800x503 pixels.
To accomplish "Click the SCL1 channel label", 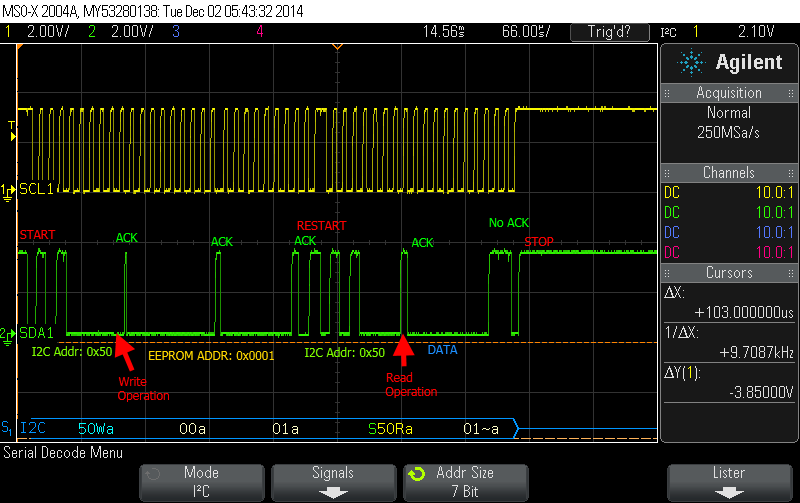I will pos(36,189).
